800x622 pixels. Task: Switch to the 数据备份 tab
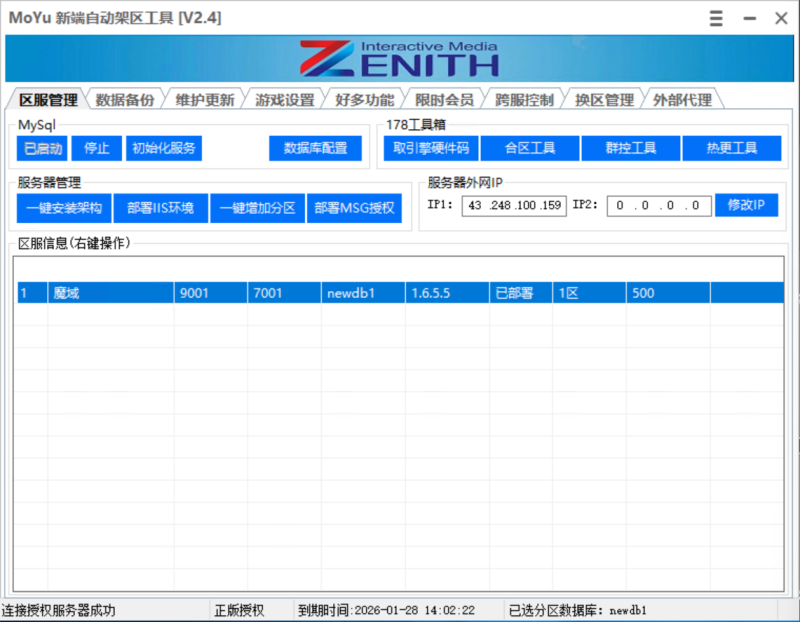(123, 98)
